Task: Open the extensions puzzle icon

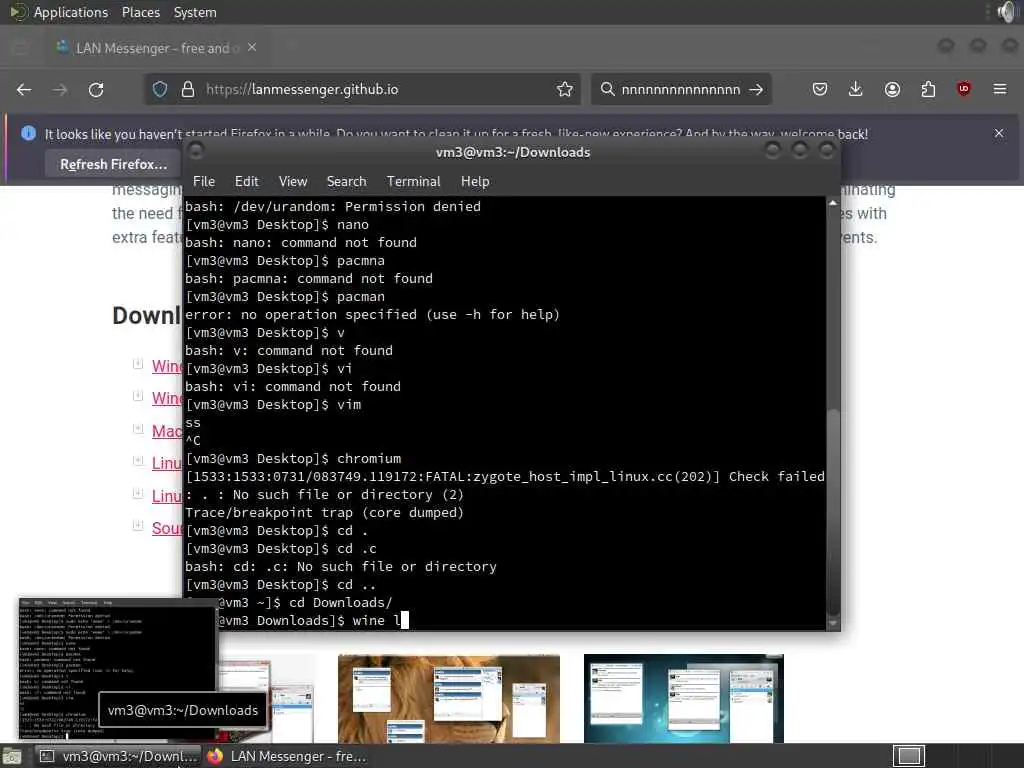Action: coord(928,89)
